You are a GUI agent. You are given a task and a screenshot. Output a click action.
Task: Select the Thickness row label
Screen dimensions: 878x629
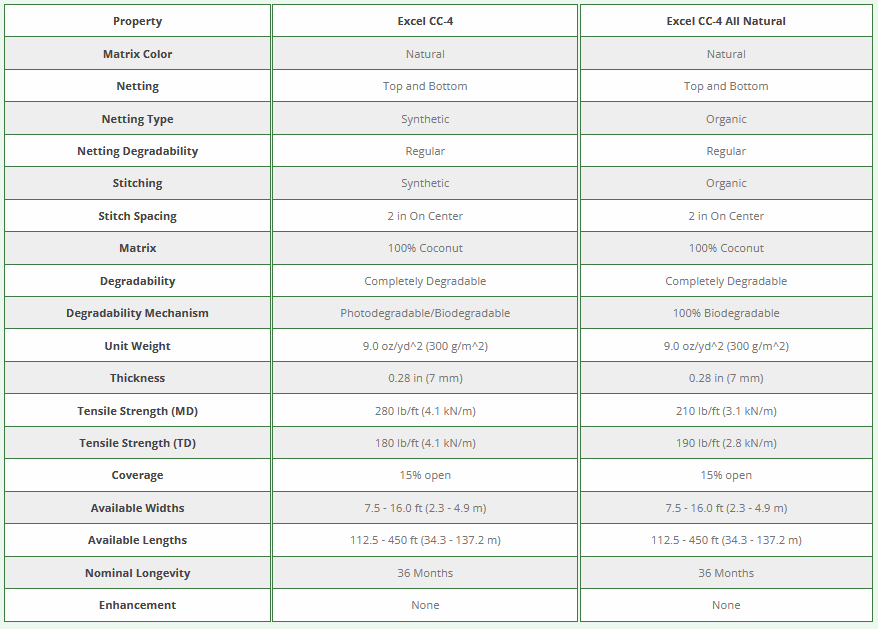click(137, 378)
